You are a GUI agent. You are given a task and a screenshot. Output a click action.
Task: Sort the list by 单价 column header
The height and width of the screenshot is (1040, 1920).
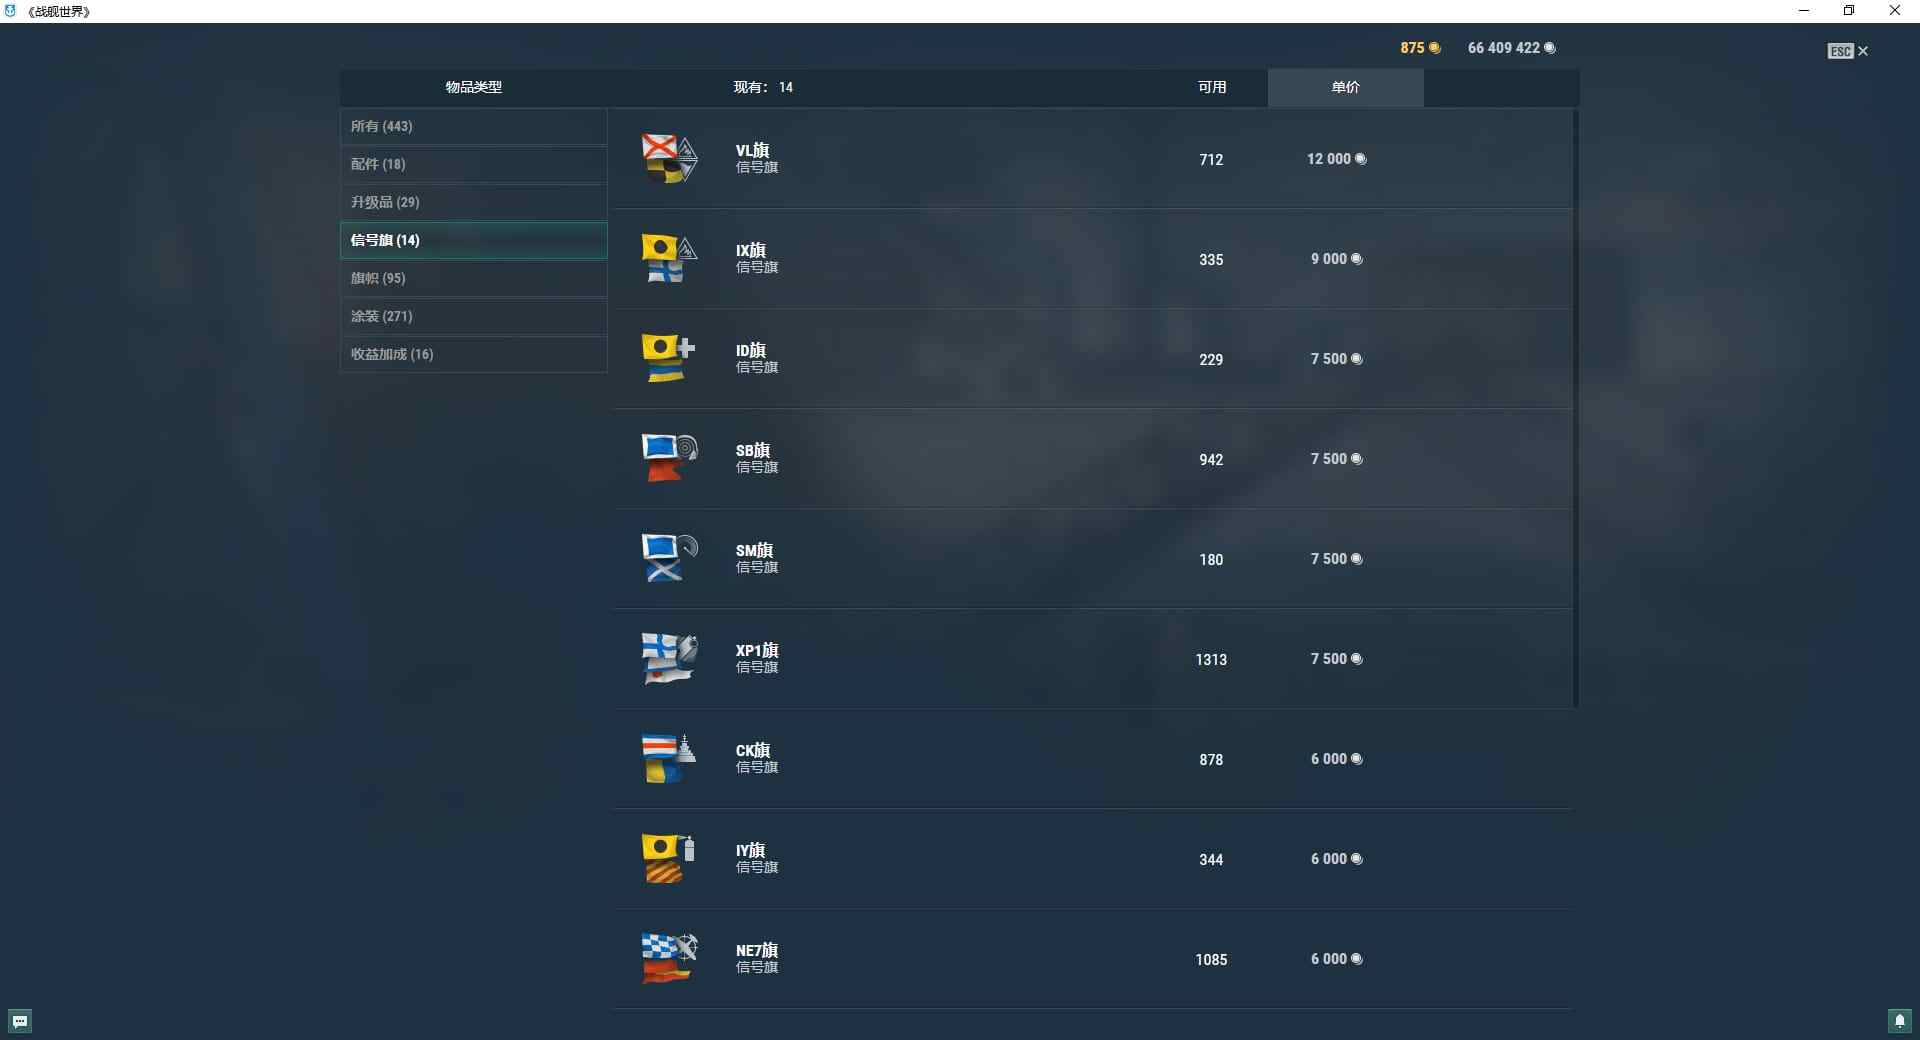coord(1345,87)
